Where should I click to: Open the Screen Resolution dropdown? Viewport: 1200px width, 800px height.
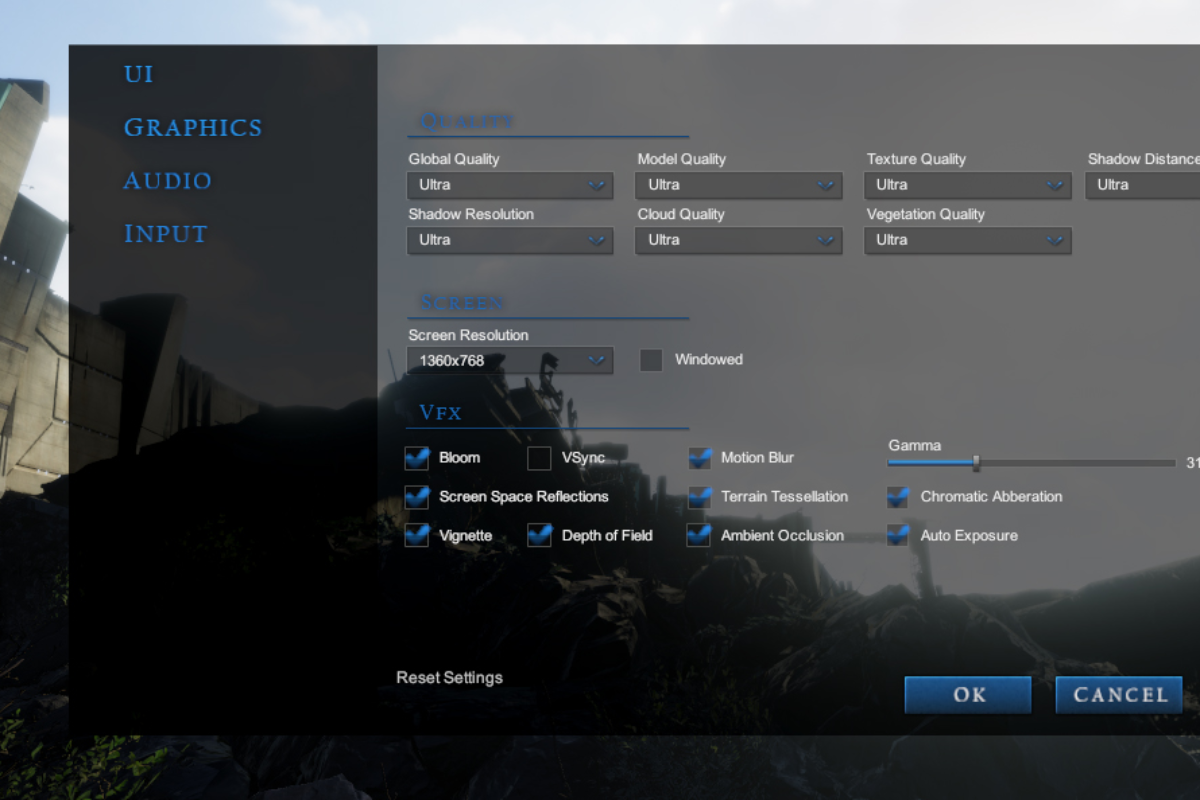coord(509,361)
